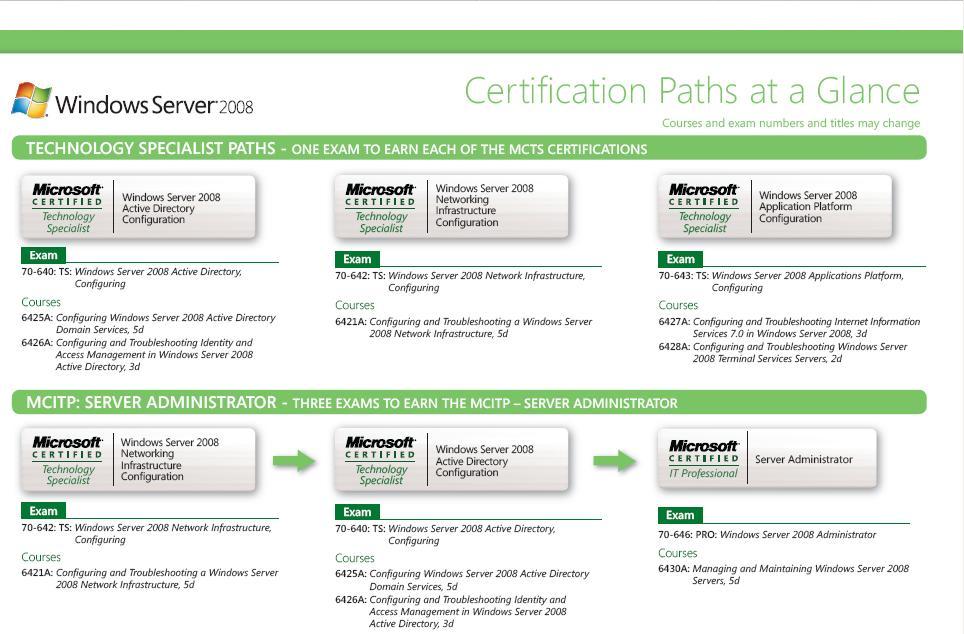964x634 pixels.
Task: Select the Microsoft Certified Technology Specialist logo
Action: click(x=66, y=206)
